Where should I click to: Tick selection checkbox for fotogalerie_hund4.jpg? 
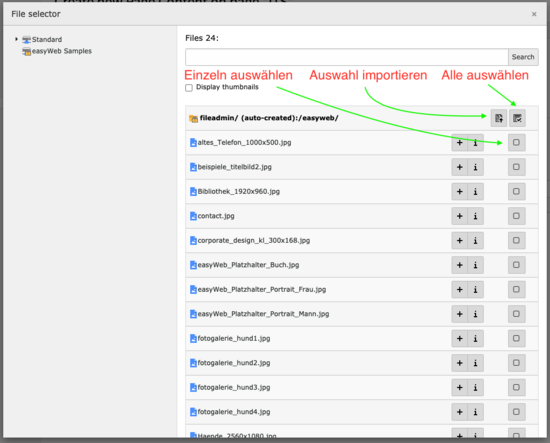517,412
